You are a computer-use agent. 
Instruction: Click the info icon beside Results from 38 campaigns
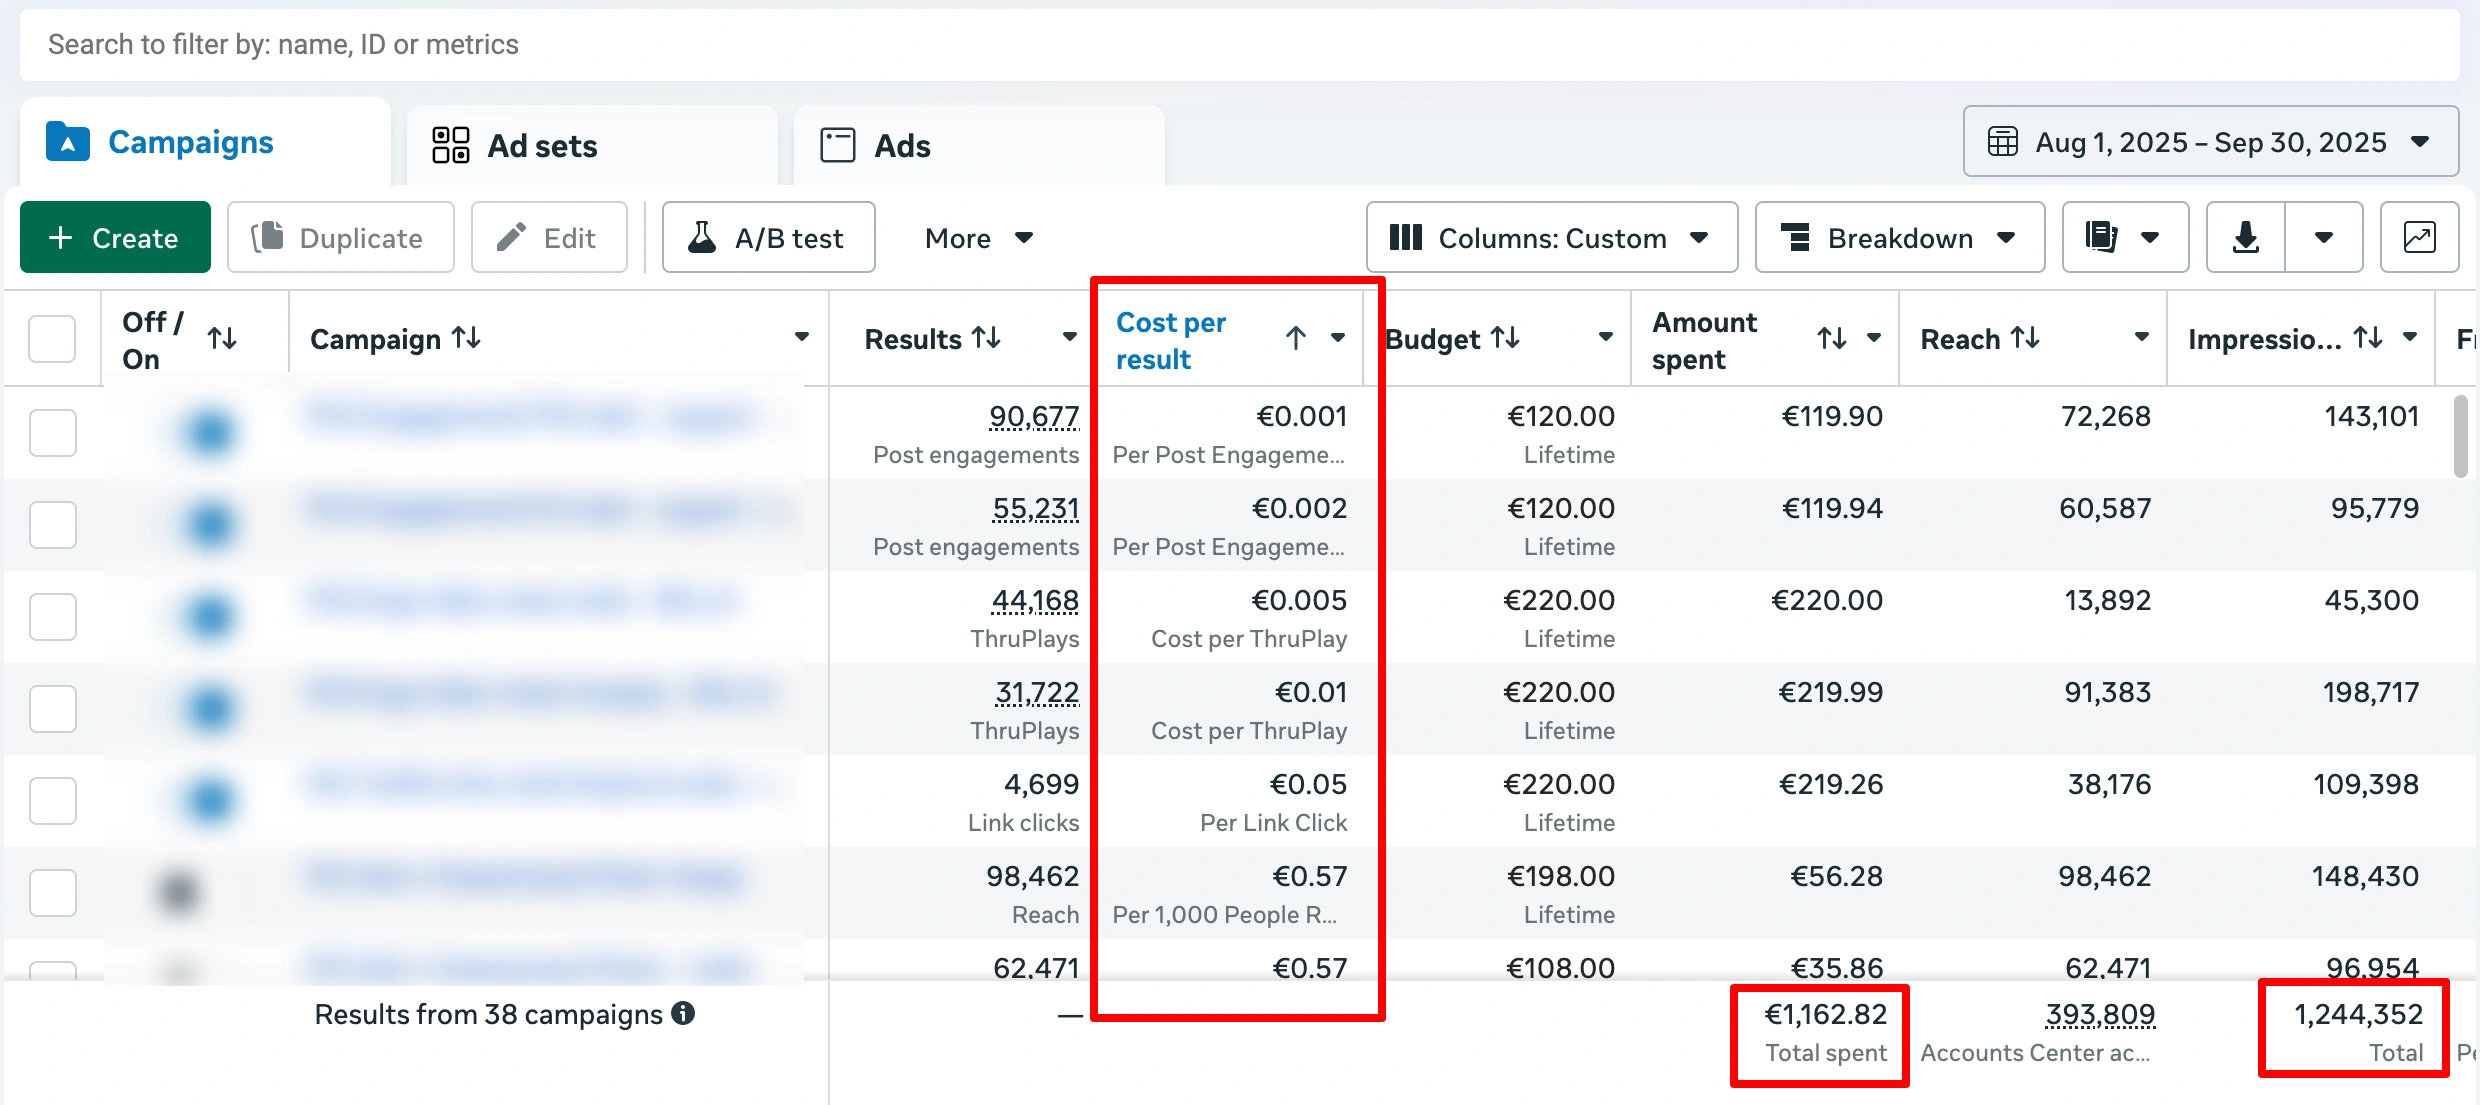tap(683, 1014)
